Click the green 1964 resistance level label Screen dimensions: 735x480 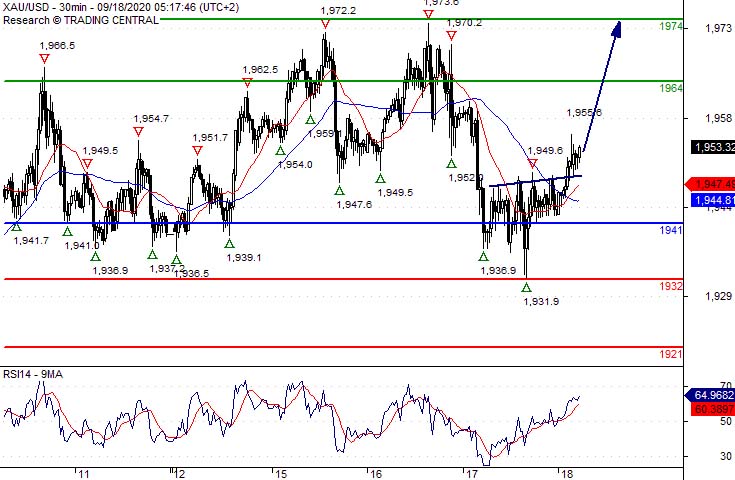[x=671, y=88]
